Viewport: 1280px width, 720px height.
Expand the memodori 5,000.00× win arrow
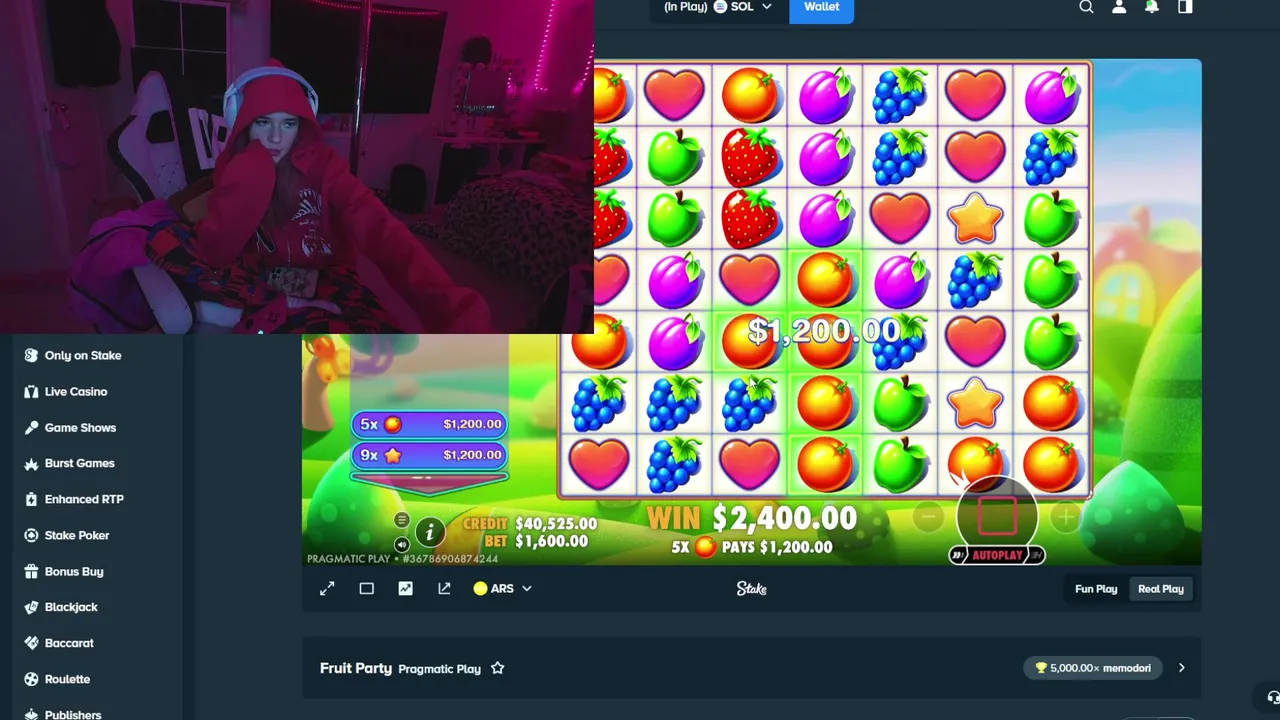(1181, 668)
